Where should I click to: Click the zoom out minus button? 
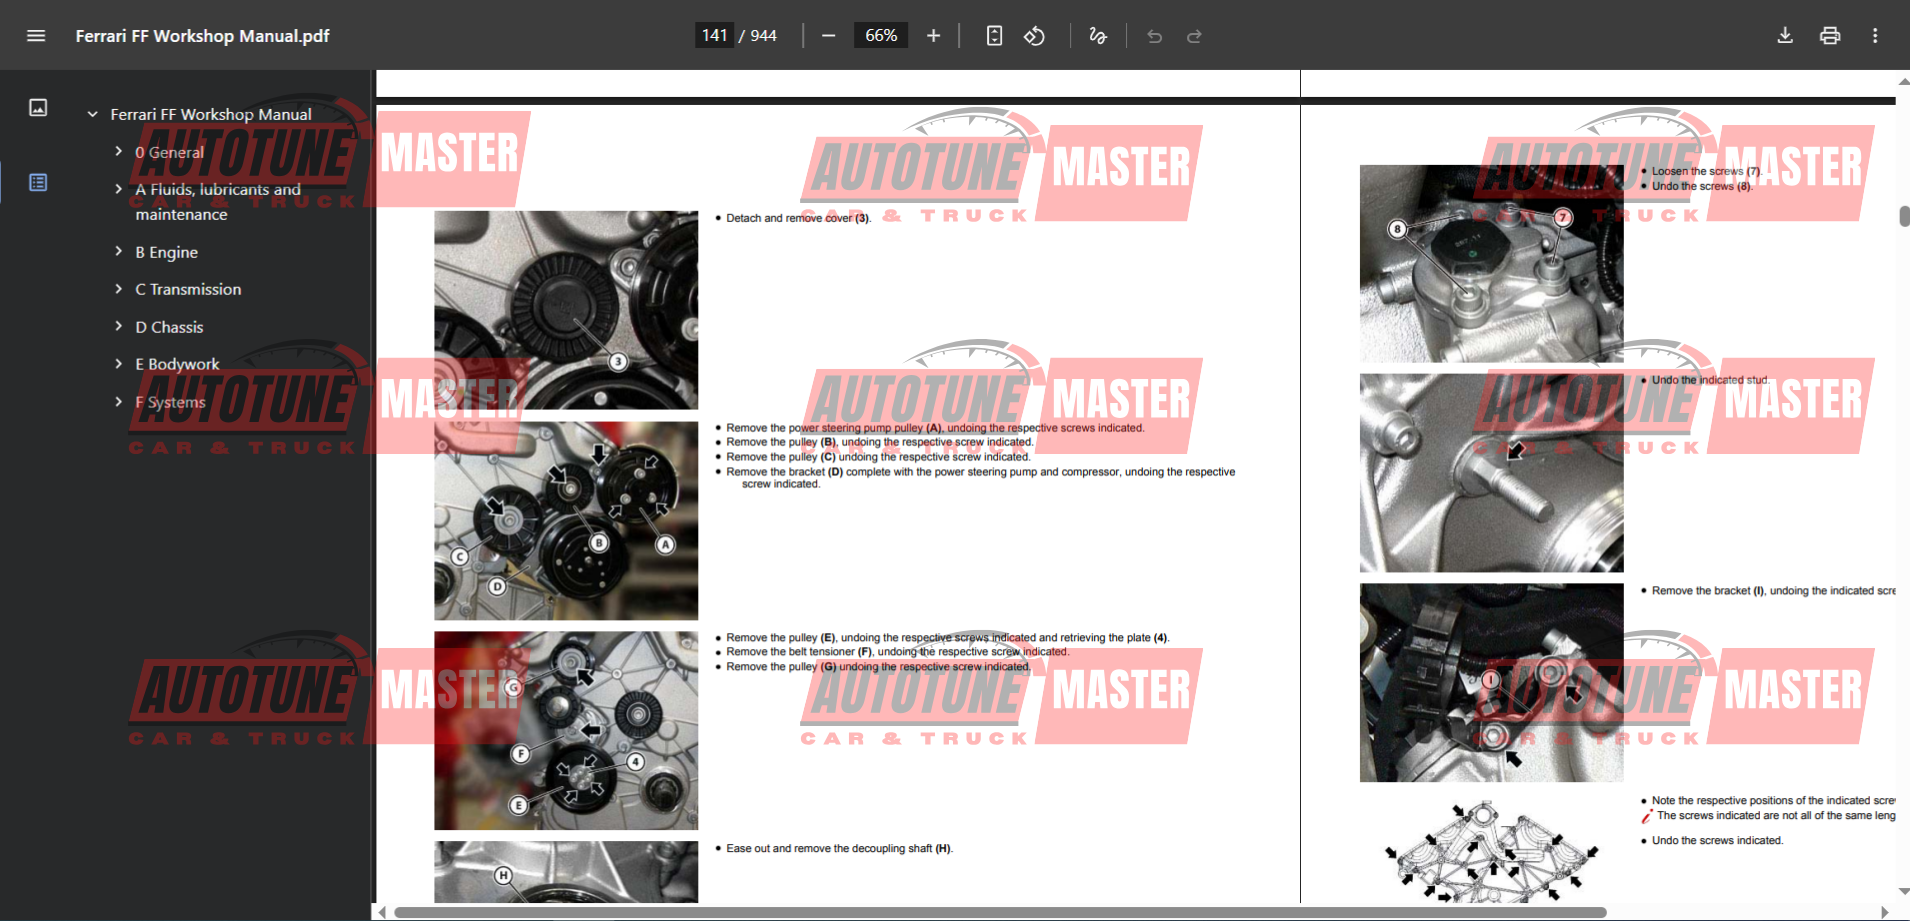click(x=828, y=36)
